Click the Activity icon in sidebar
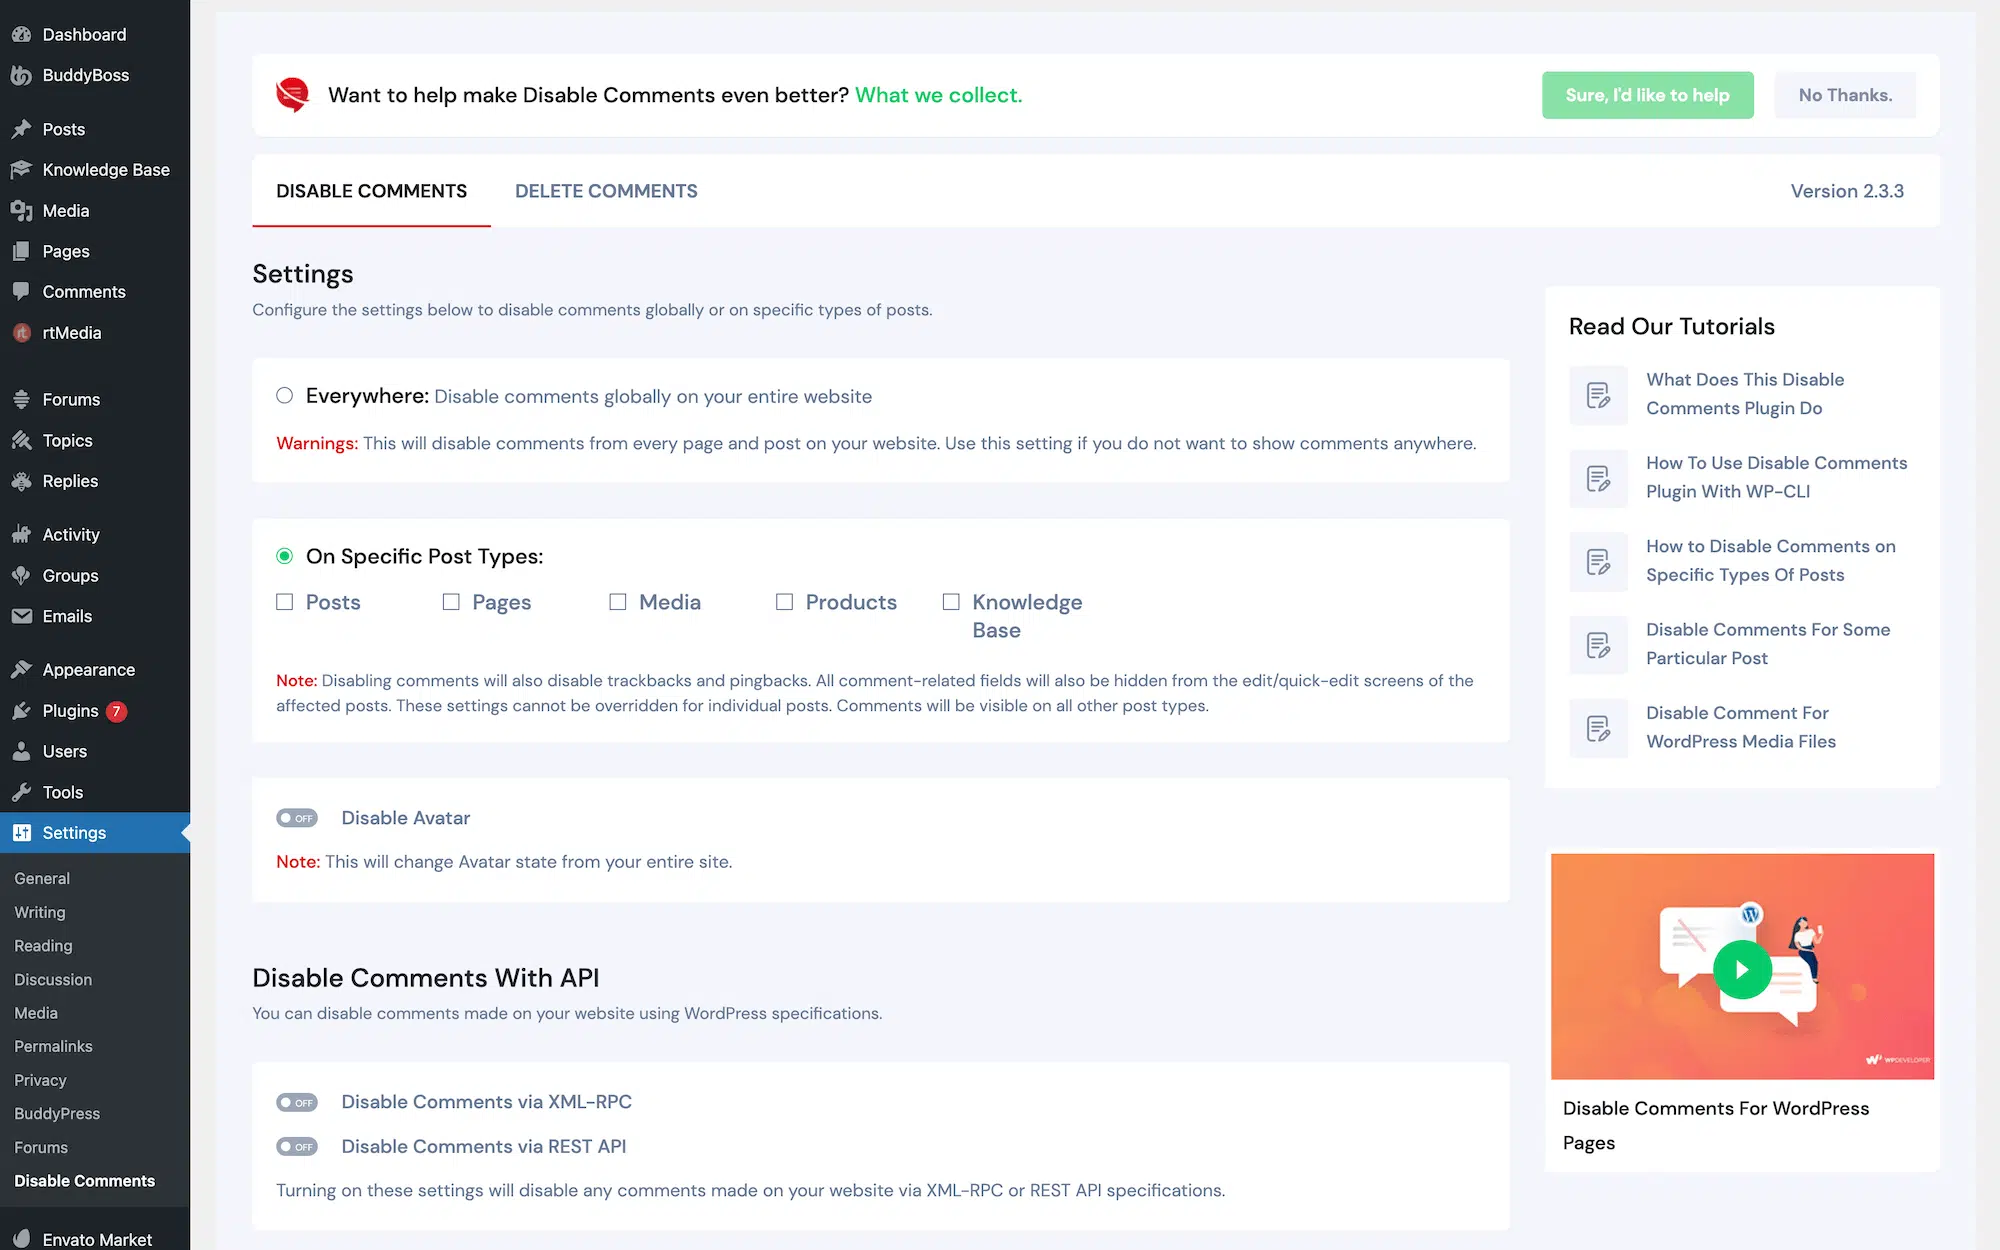 click(x=21, y=534)
